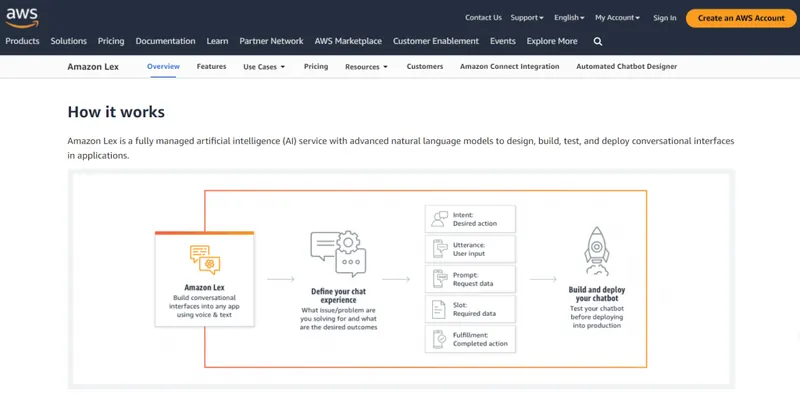Click Create an AWS Account button
Screen dimensions: 800x394
click(x=741, y=18)
